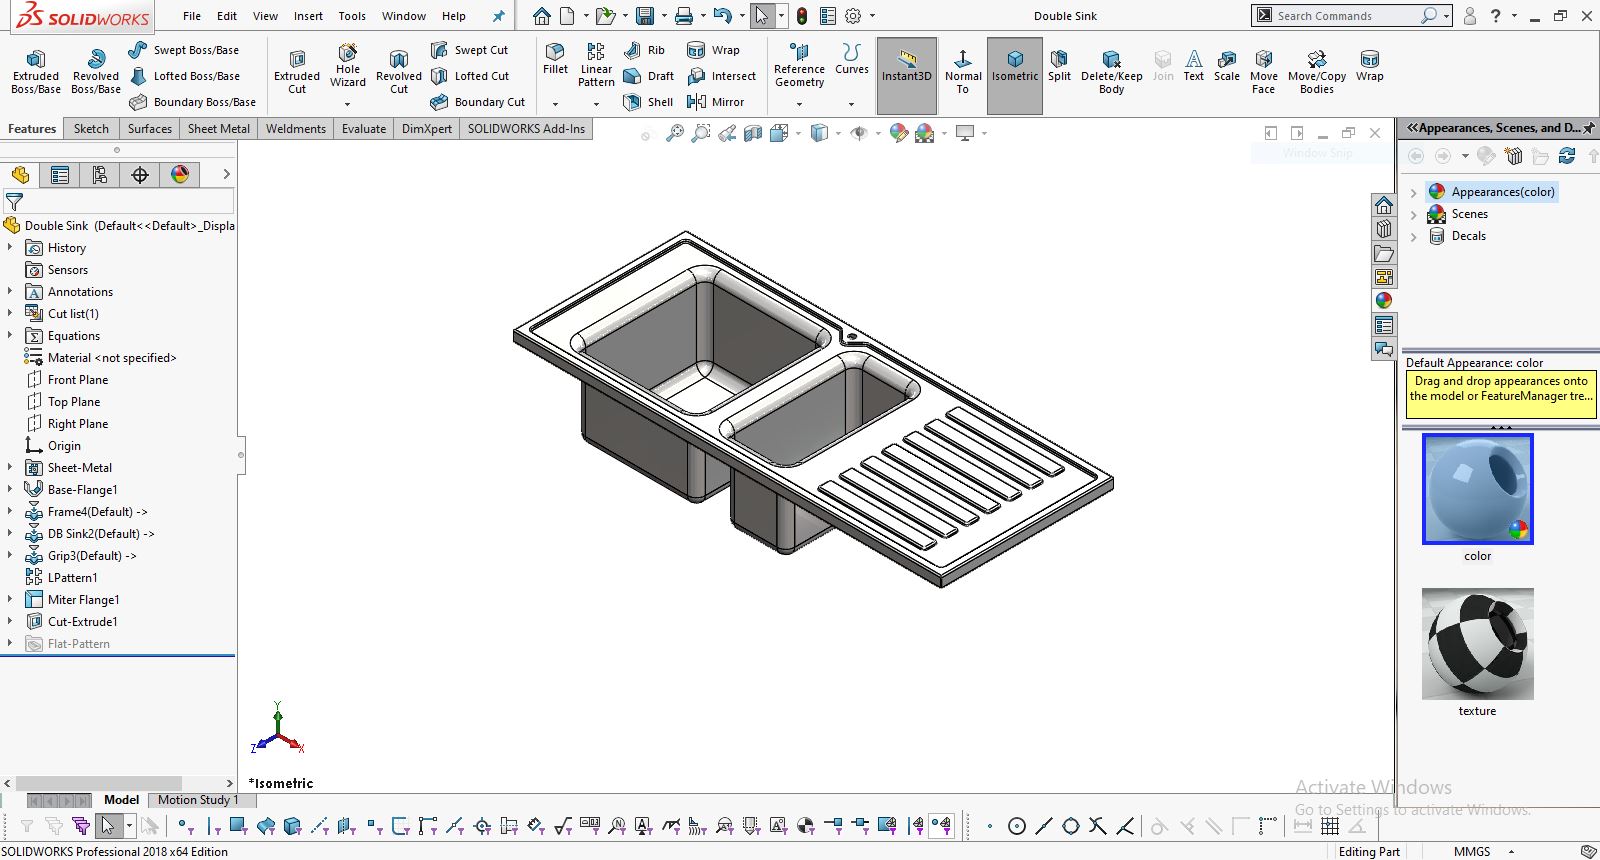This screenshot has width=1600, height=860.
Task: Open the Move/Copy Bodies tool
Action: point(1317,71)
